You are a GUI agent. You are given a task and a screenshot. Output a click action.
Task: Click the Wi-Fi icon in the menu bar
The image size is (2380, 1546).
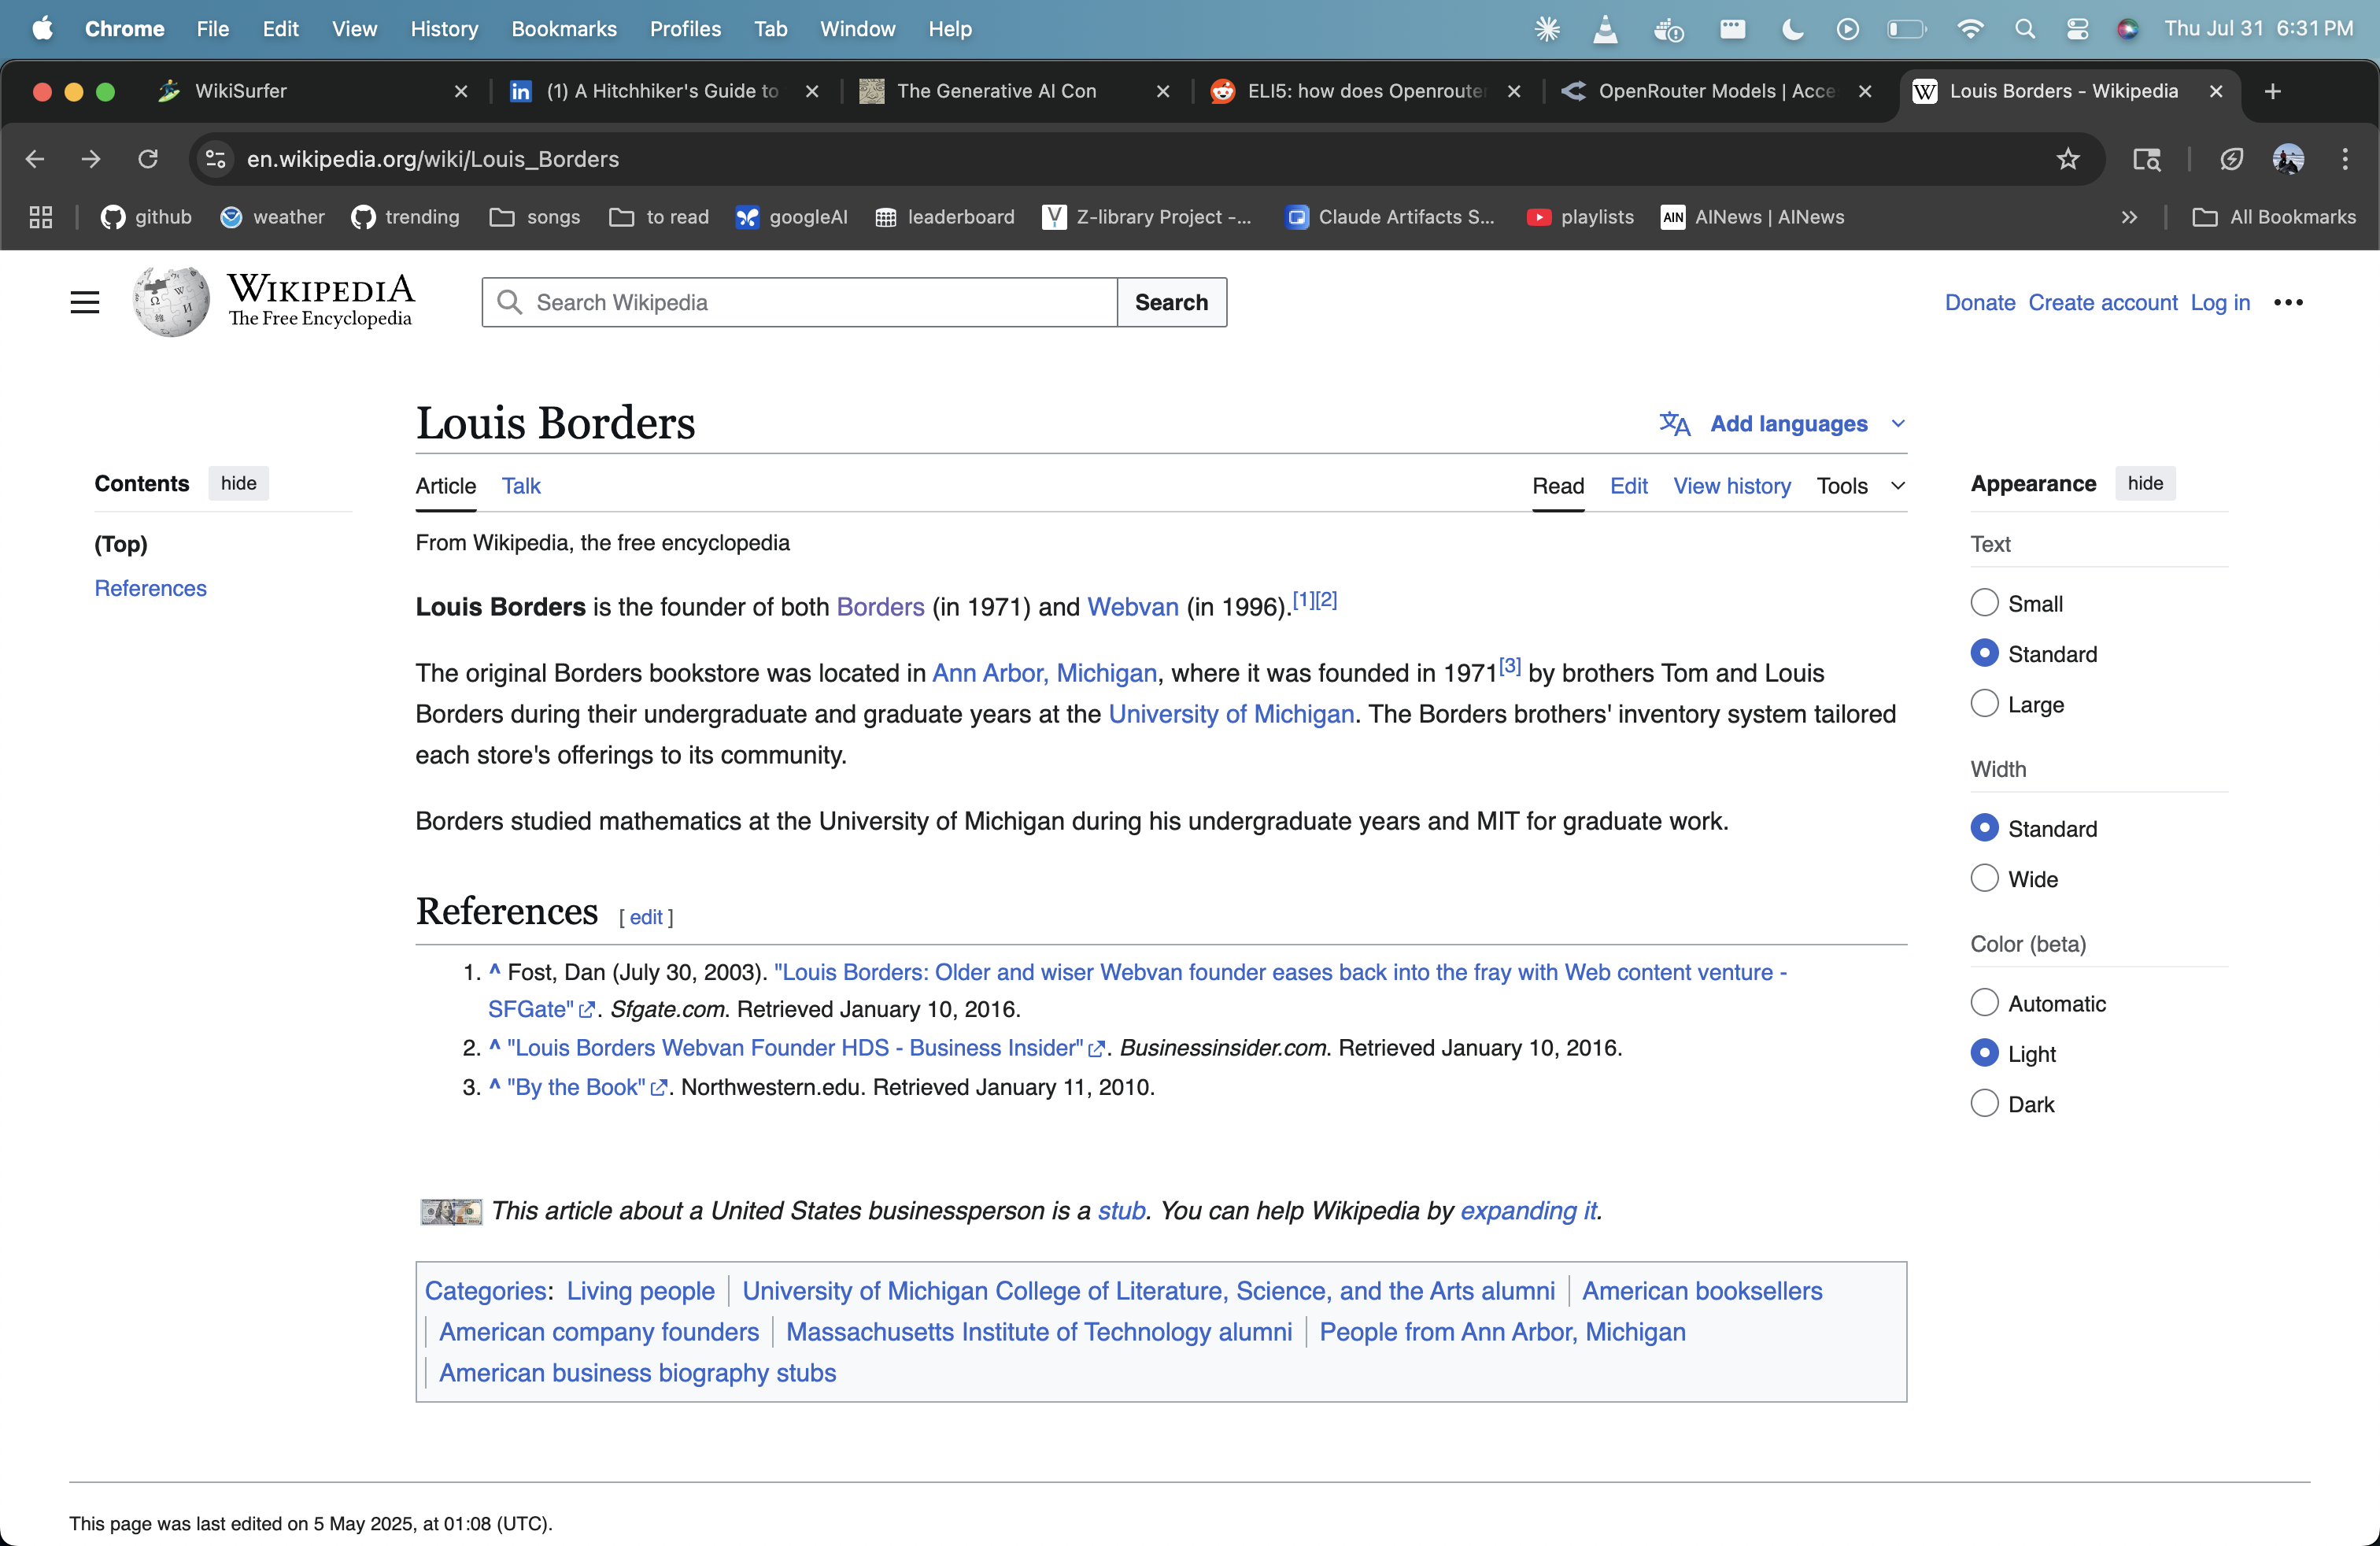pos(1970,29)
